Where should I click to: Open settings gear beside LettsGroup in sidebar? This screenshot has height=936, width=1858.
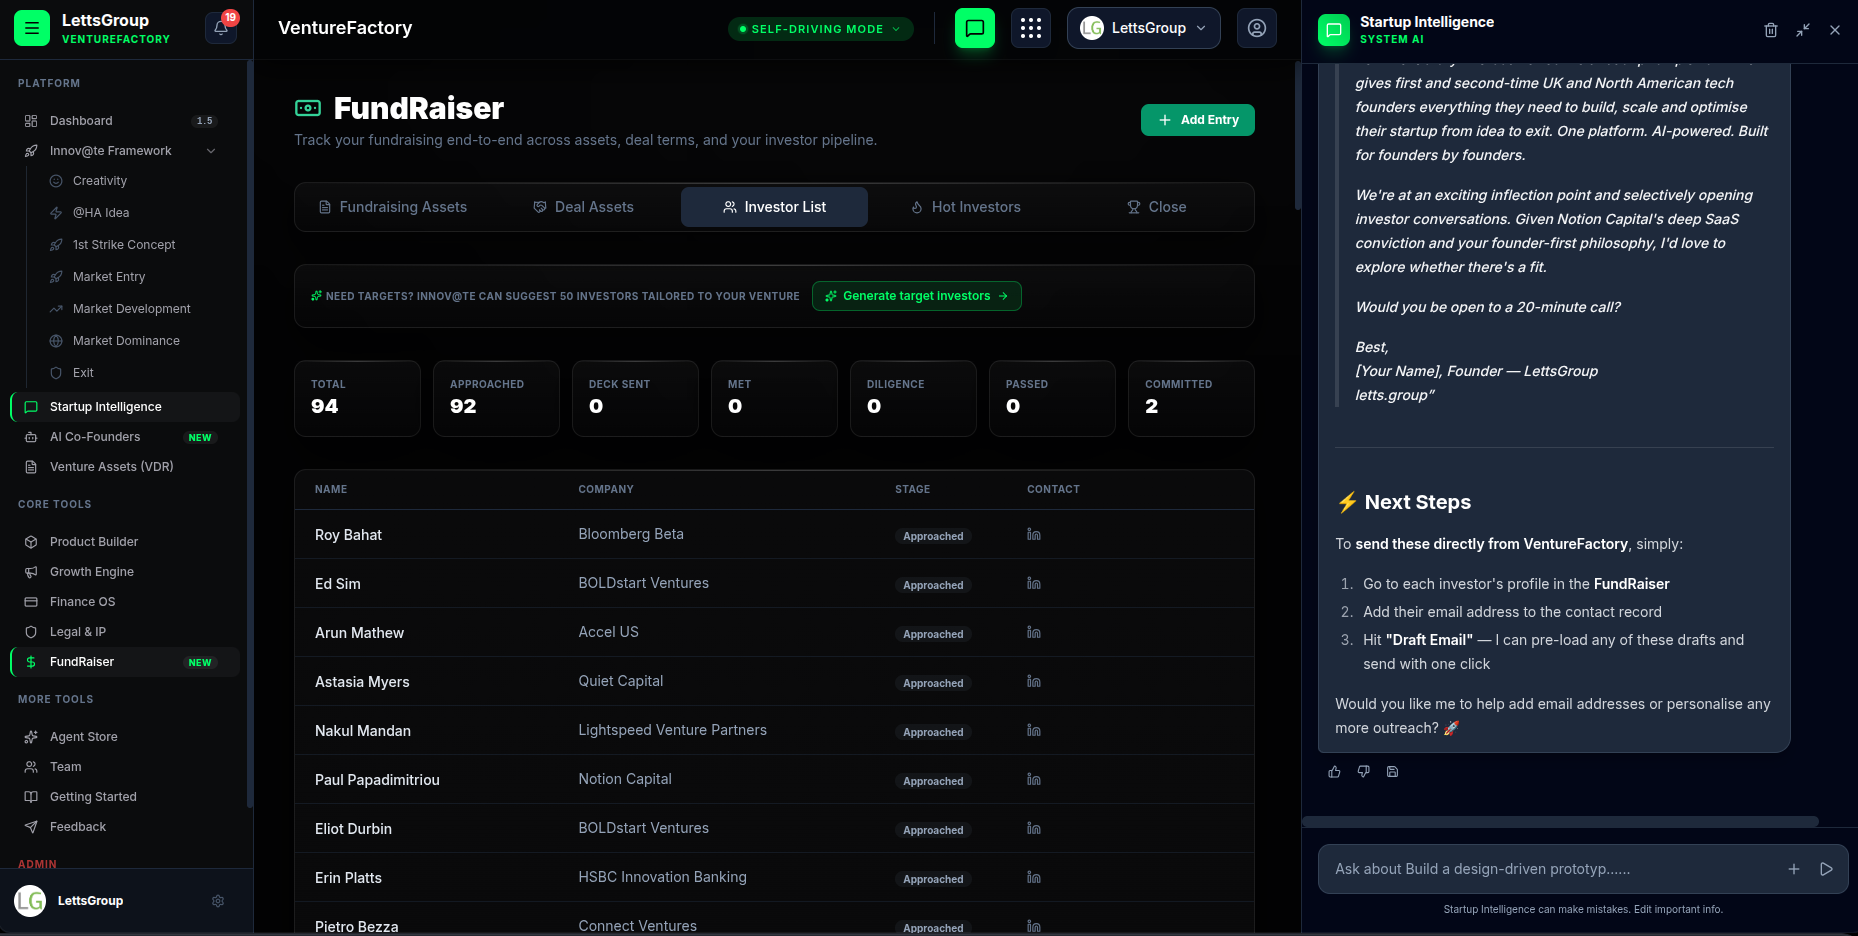[x=218, y=901]
